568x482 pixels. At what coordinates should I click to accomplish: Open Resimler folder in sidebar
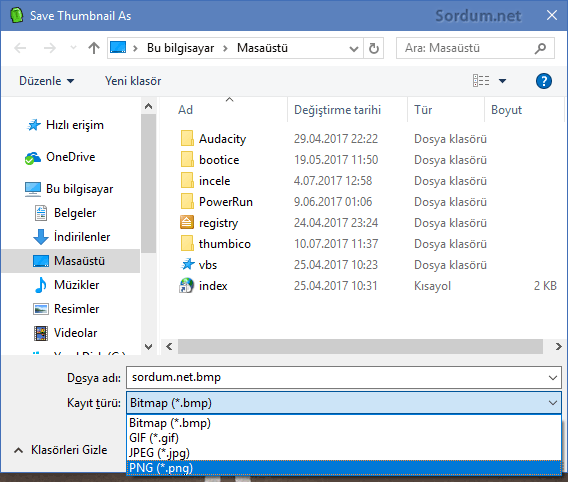[66, 309]
